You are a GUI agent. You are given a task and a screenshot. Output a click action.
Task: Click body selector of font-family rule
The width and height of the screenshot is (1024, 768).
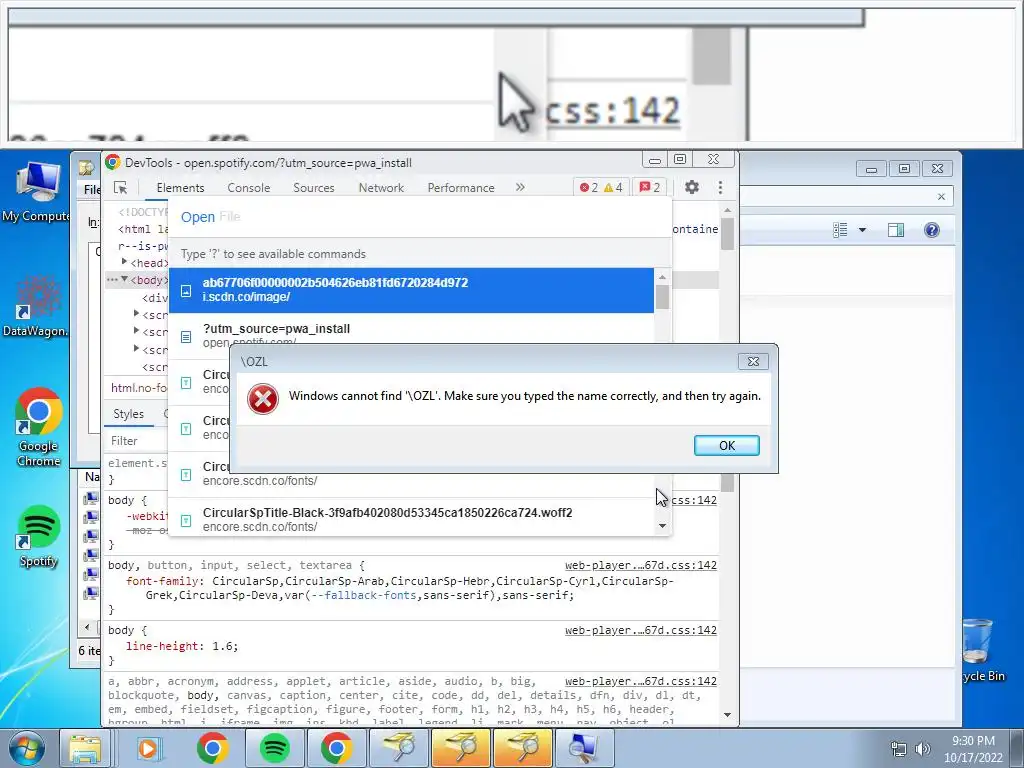click(121, 566)
